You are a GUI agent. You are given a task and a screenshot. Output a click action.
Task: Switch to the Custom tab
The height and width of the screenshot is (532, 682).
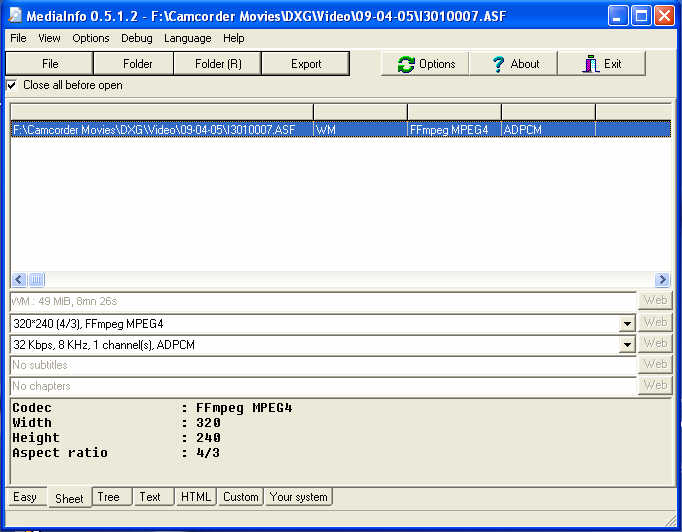click(241, 497)
